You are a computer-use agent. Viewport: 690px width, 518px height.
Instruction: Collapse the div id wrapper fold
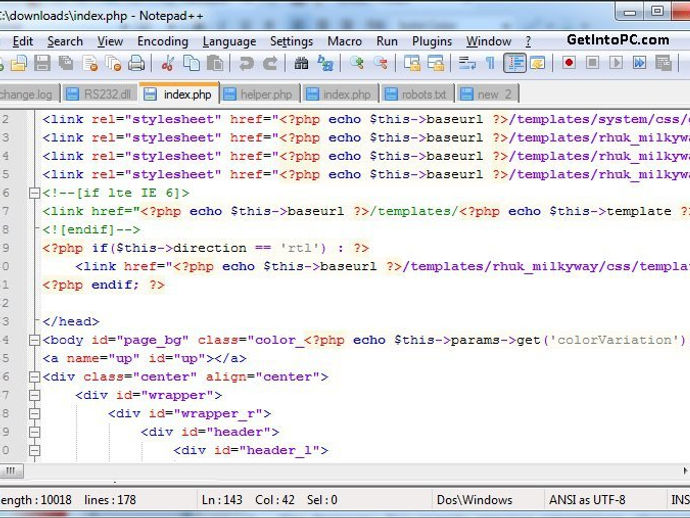click(x=34, y=395)
